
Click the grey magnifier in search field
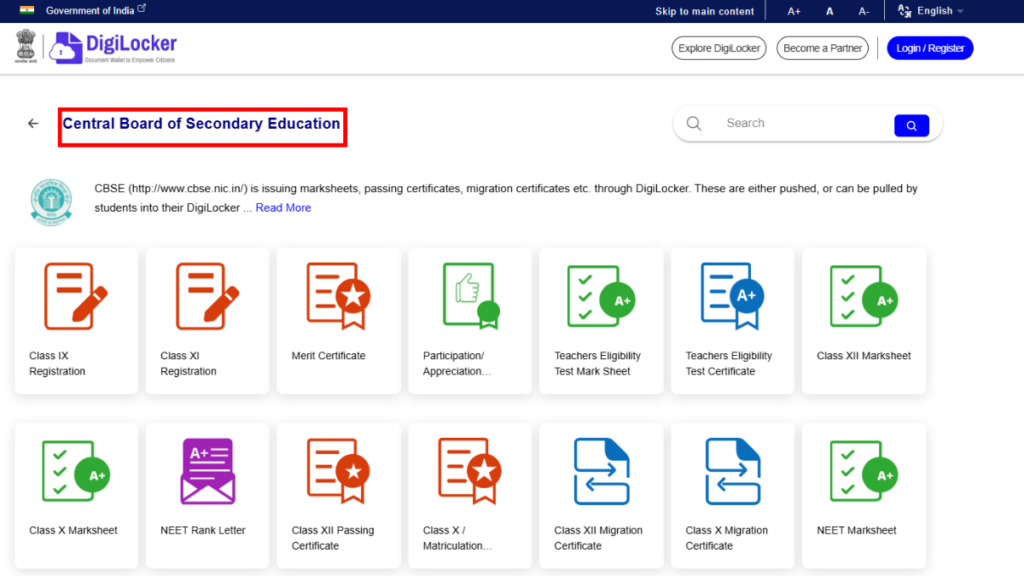click(694, 123)
